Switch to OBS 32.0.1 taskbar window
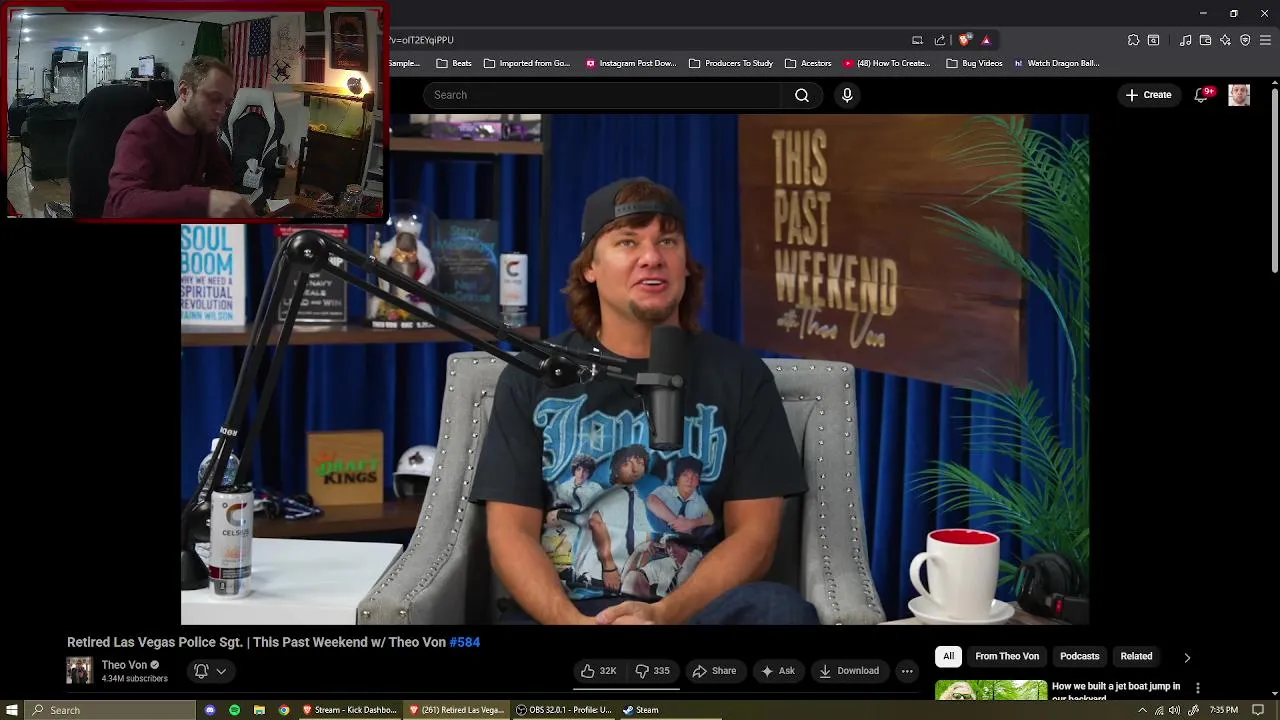 click(564, 710)
